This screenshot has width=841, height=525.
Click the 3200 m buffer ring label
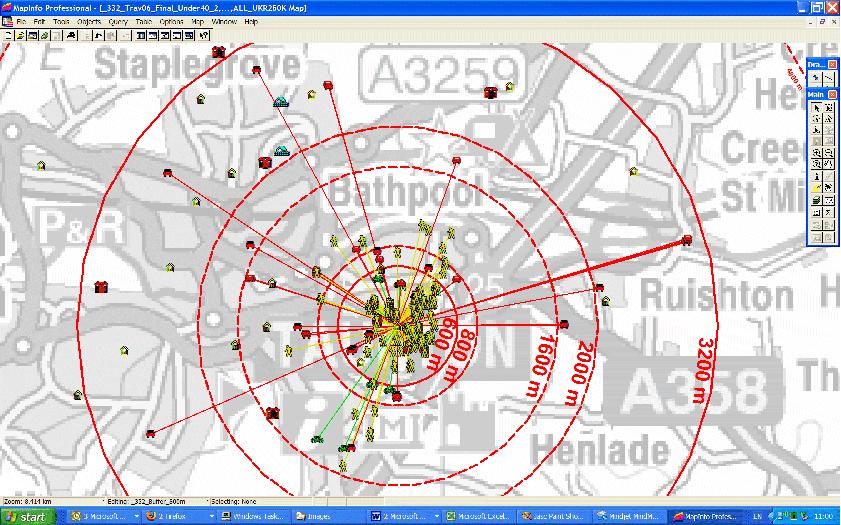tap(704, 371)
